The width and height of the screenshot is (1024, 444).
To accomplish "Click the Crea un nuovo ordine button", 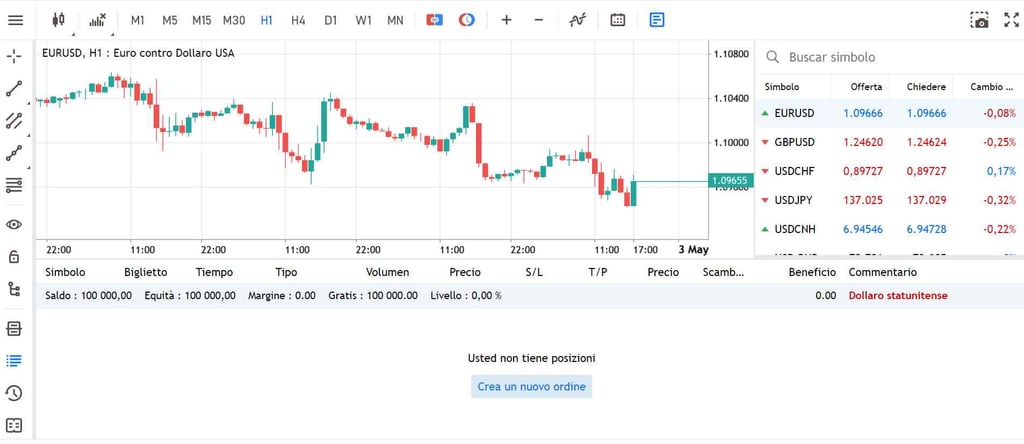I will (x=531, y=386).
